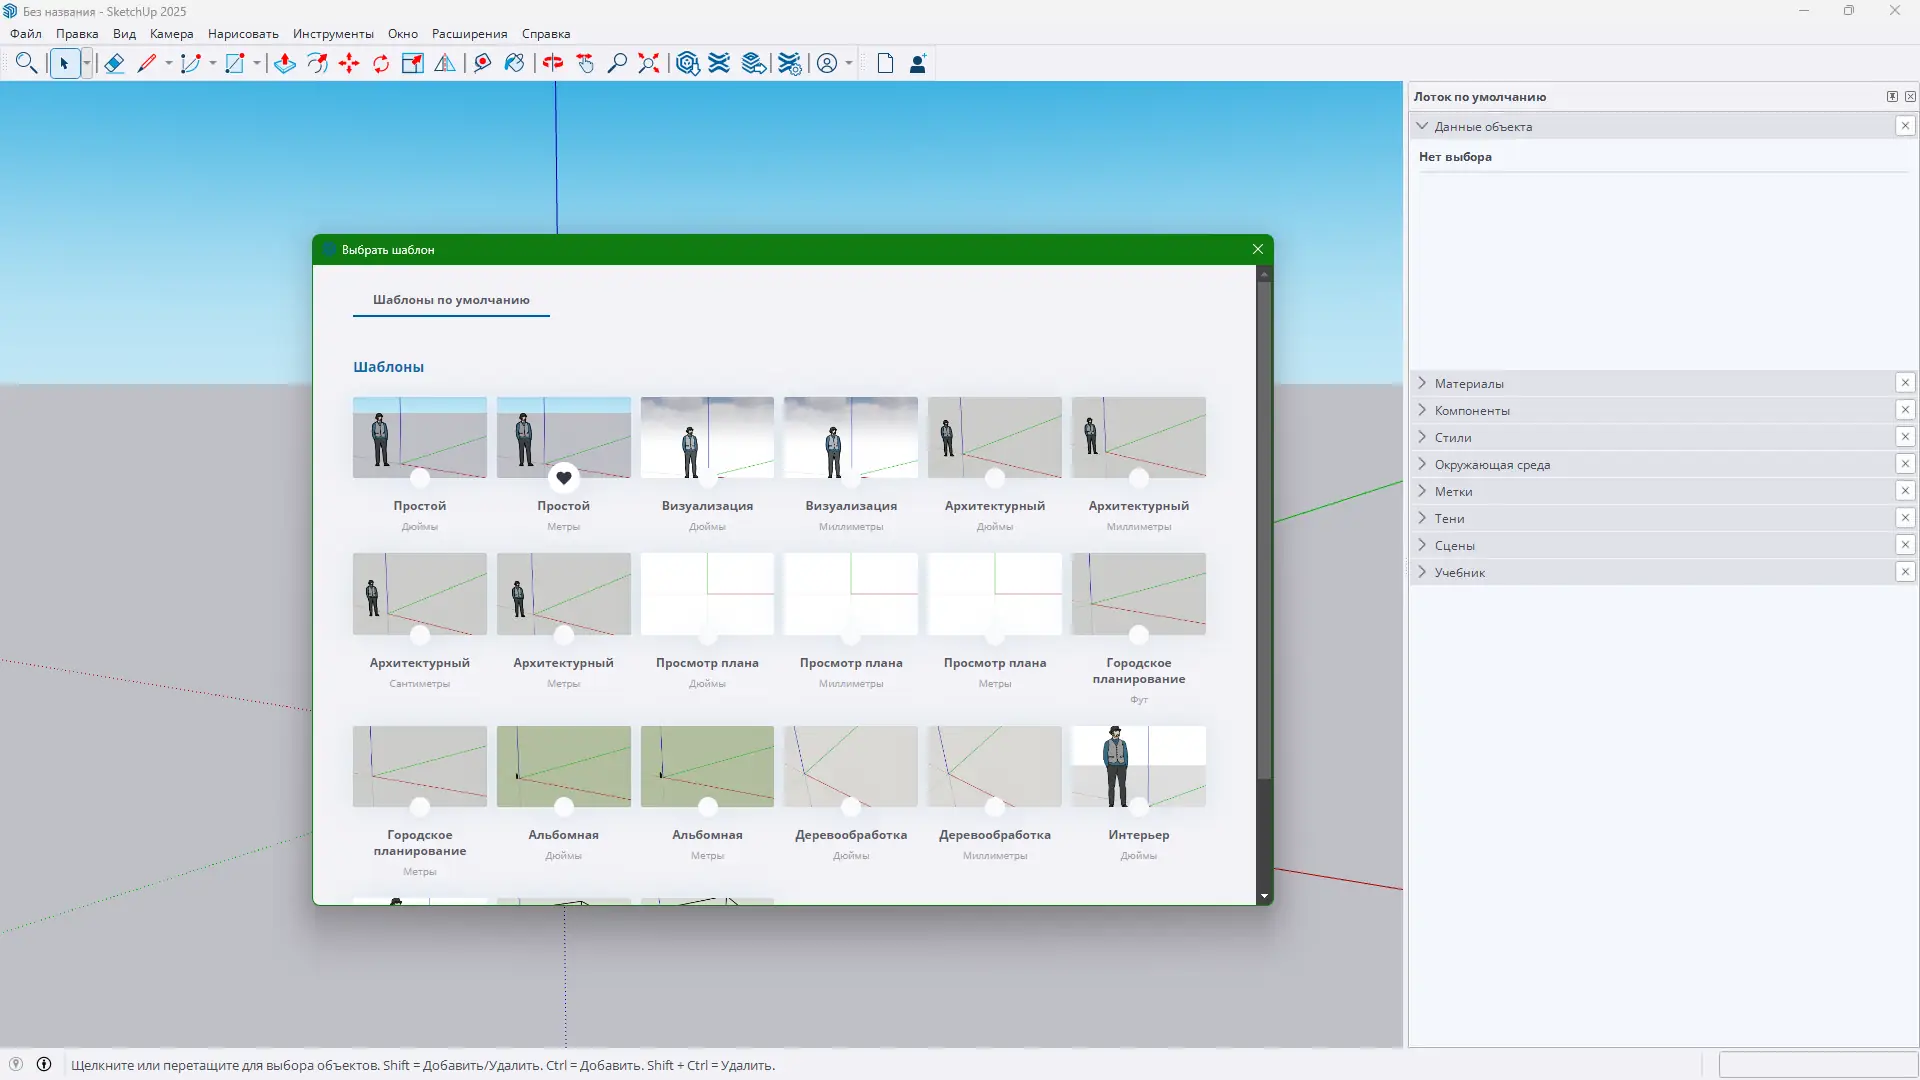The height and width of the screenshot is (1080, 1920).
Task: Select the Rotate tool
Action: pyautogui.click(x=382, y=63)
